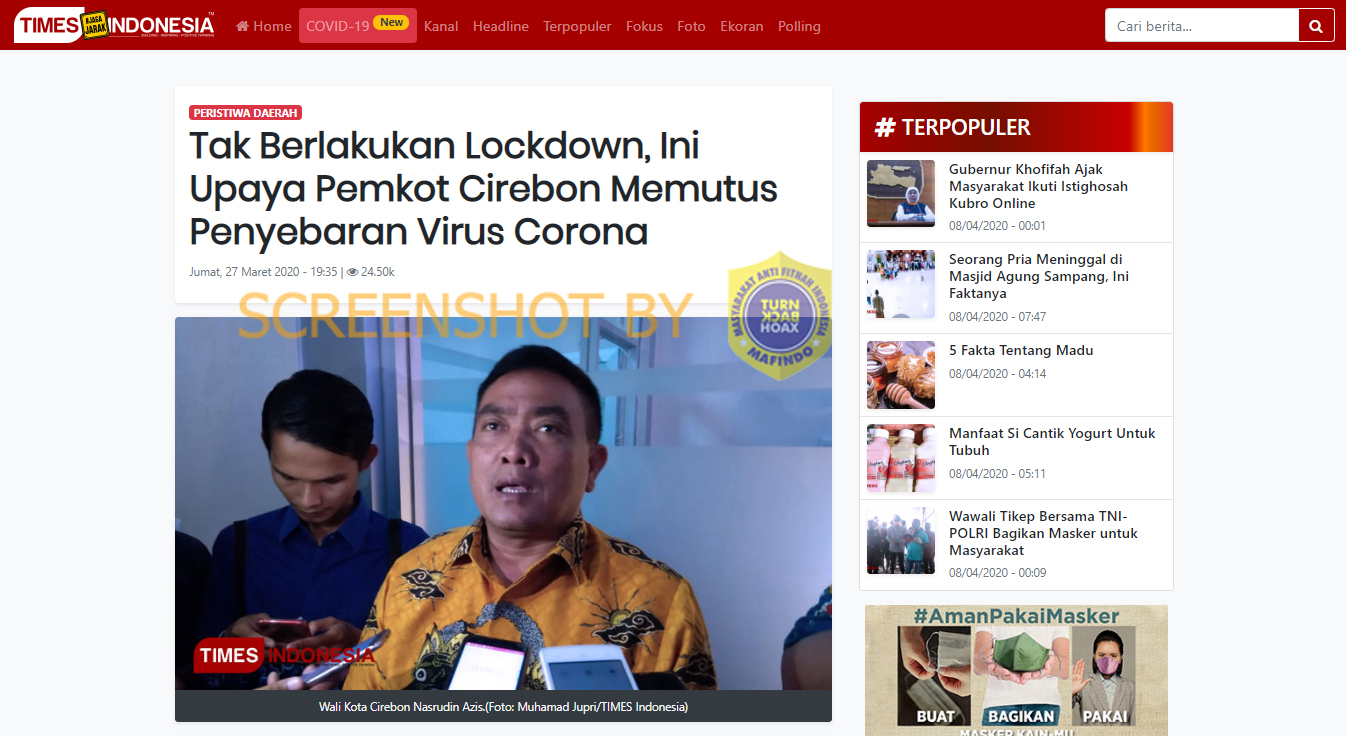
Task: Open the COVID-19 New menu item
Action: pos(358,26)
